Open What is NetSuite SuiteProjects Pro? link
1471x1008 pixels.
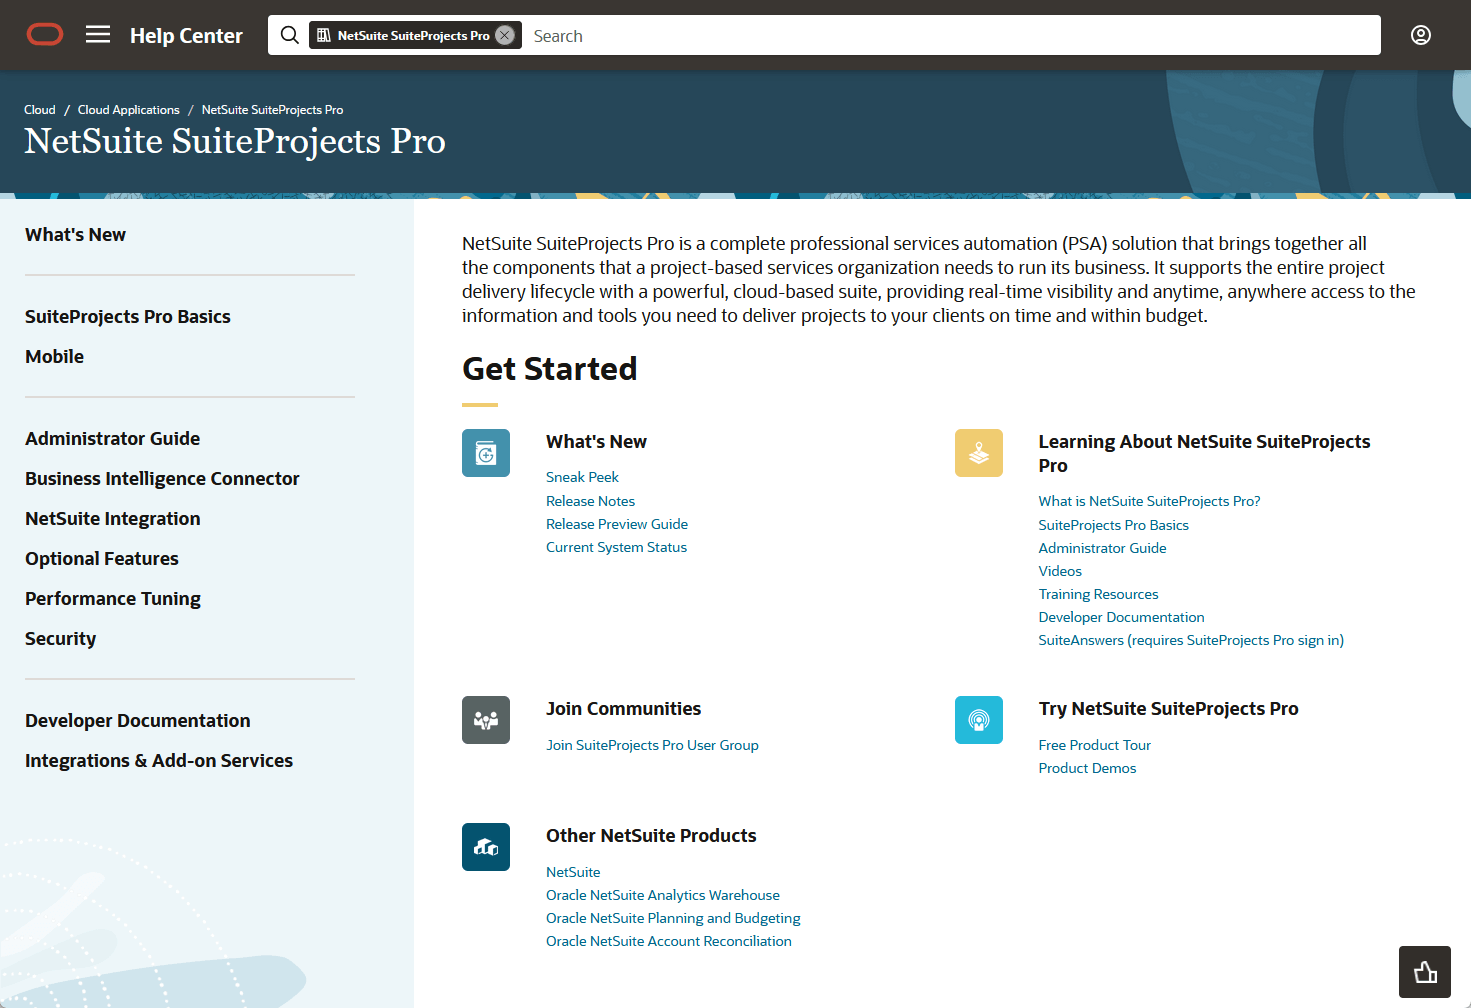(1149, 501)
